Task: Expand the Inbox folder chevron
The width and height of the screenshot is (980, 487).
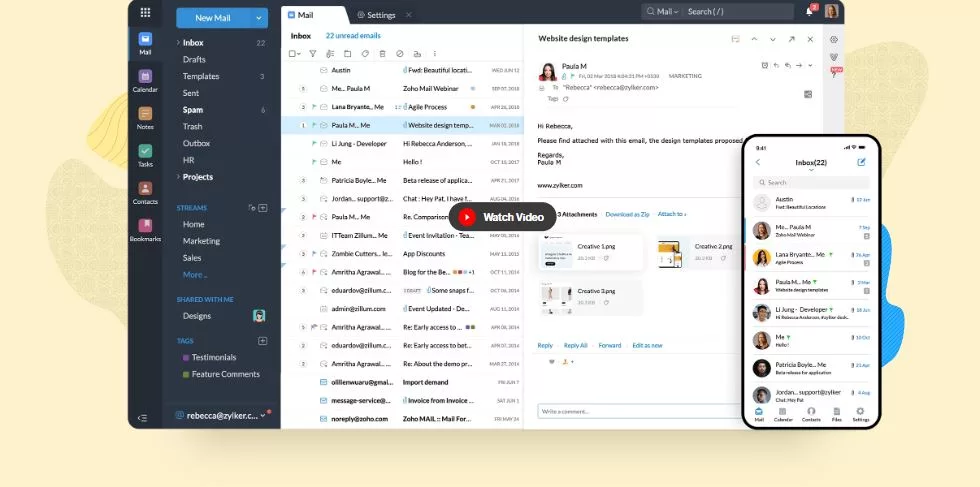Action: click(x=178, y=43)
